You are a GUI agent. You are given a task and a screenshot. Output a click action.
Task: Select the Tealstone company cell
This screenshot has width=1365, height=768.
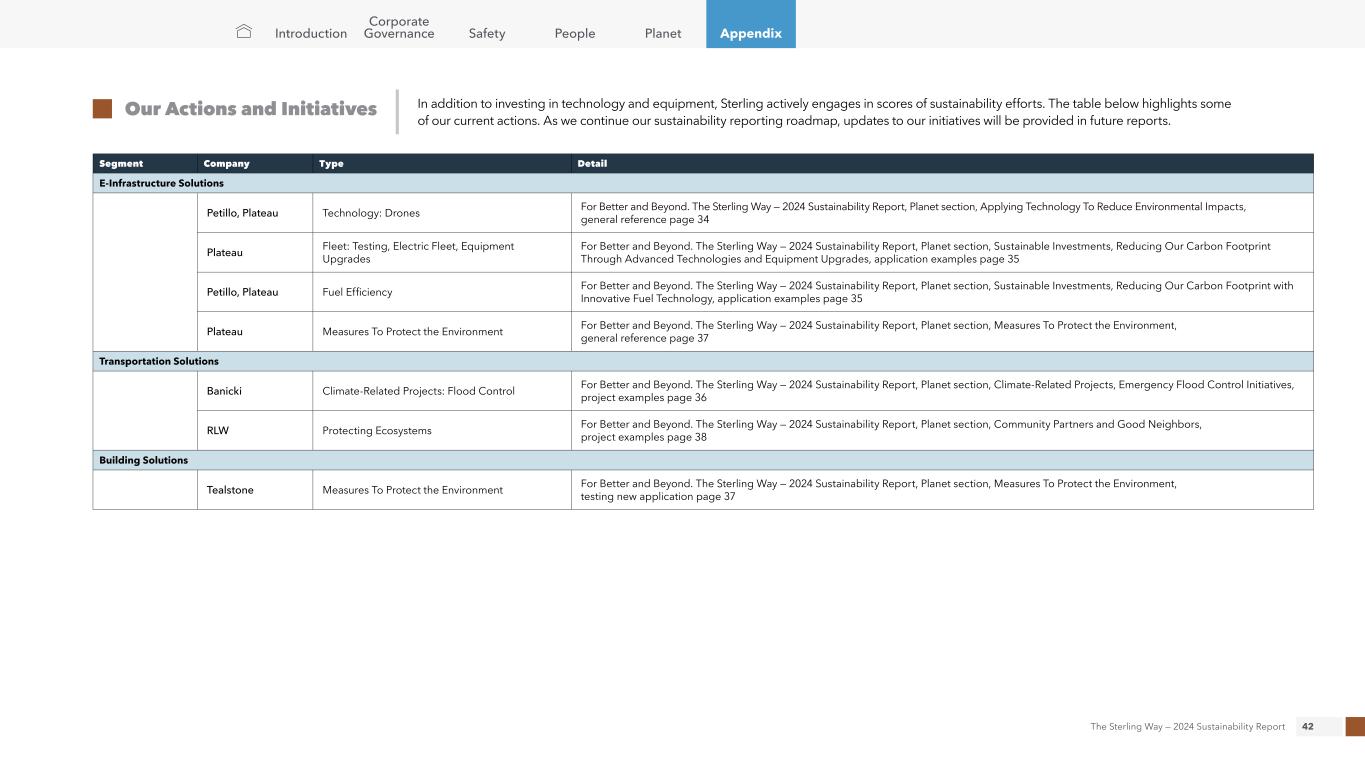point(228,490)
